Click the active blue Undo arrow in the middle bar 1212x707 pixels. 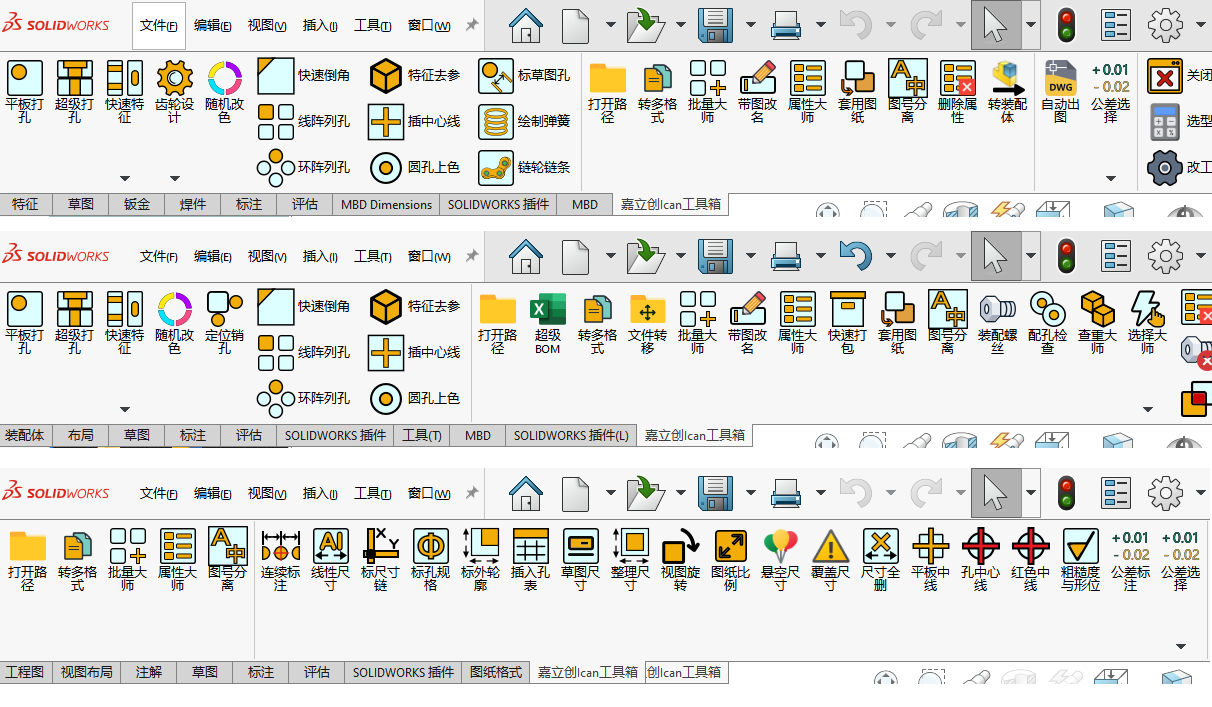[855, 256]
